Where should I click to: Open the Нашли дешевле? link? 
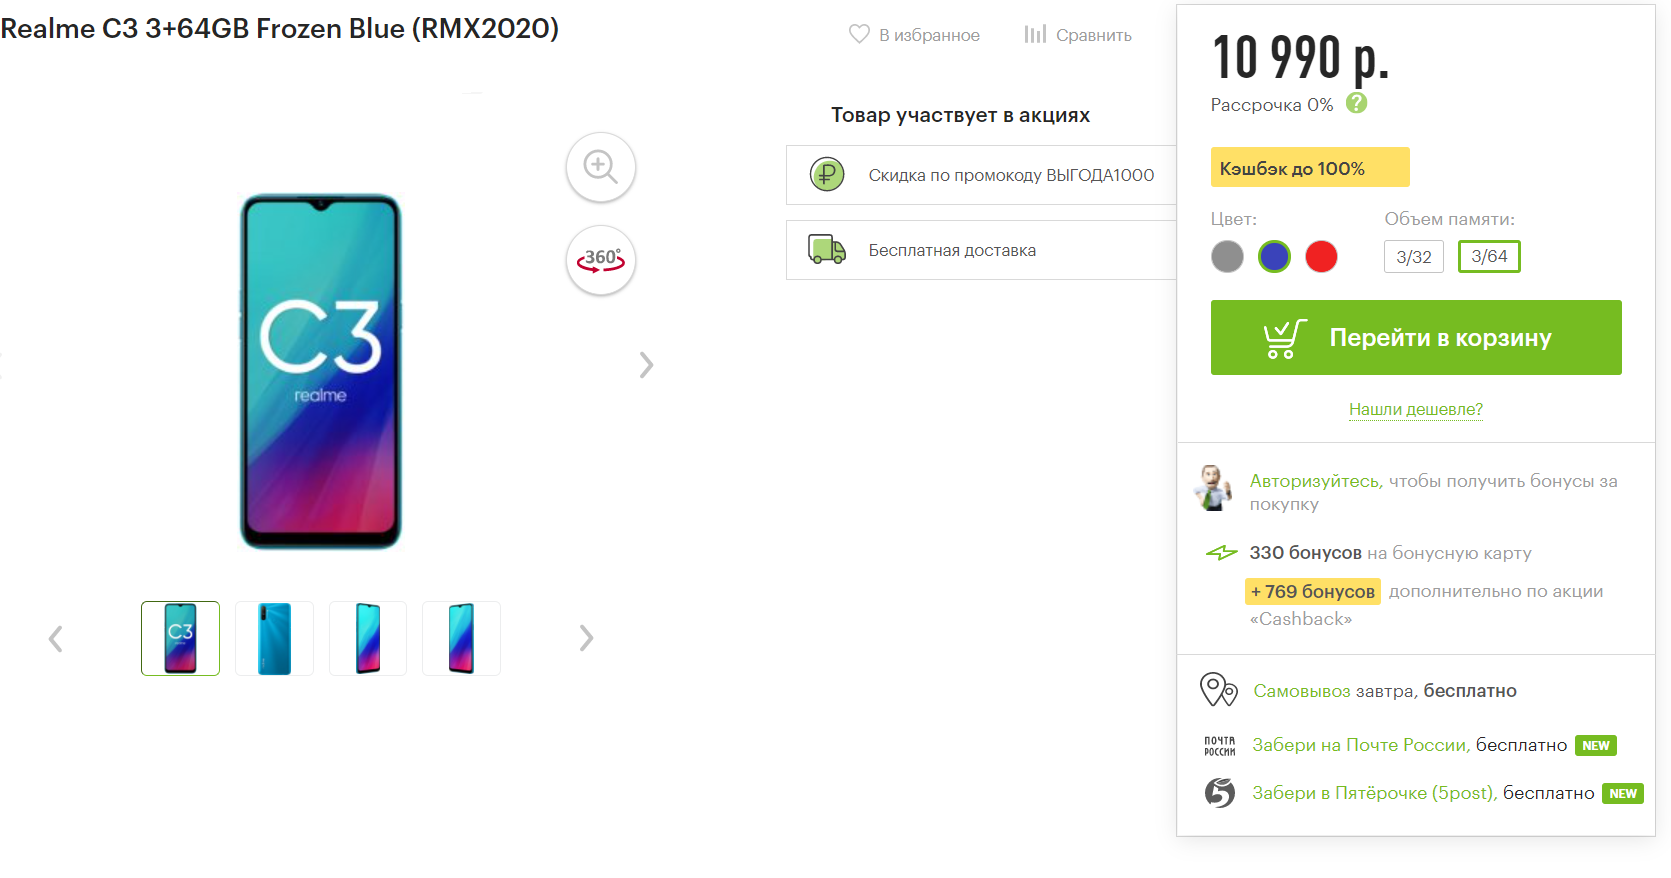pos(1415,409)
